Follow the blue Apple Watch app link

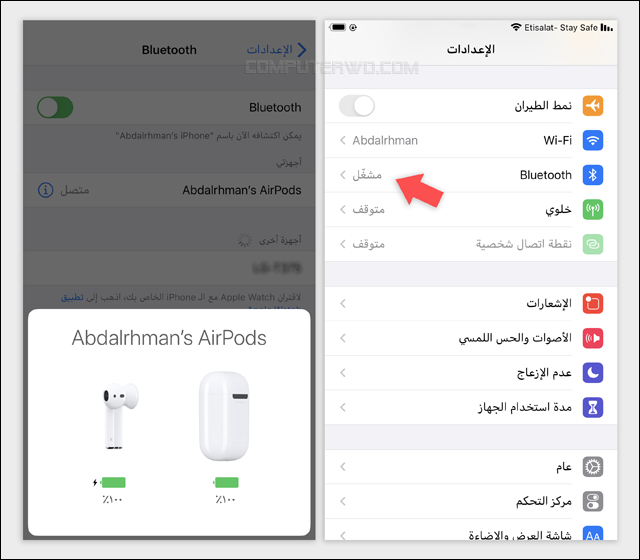[72, 297]
